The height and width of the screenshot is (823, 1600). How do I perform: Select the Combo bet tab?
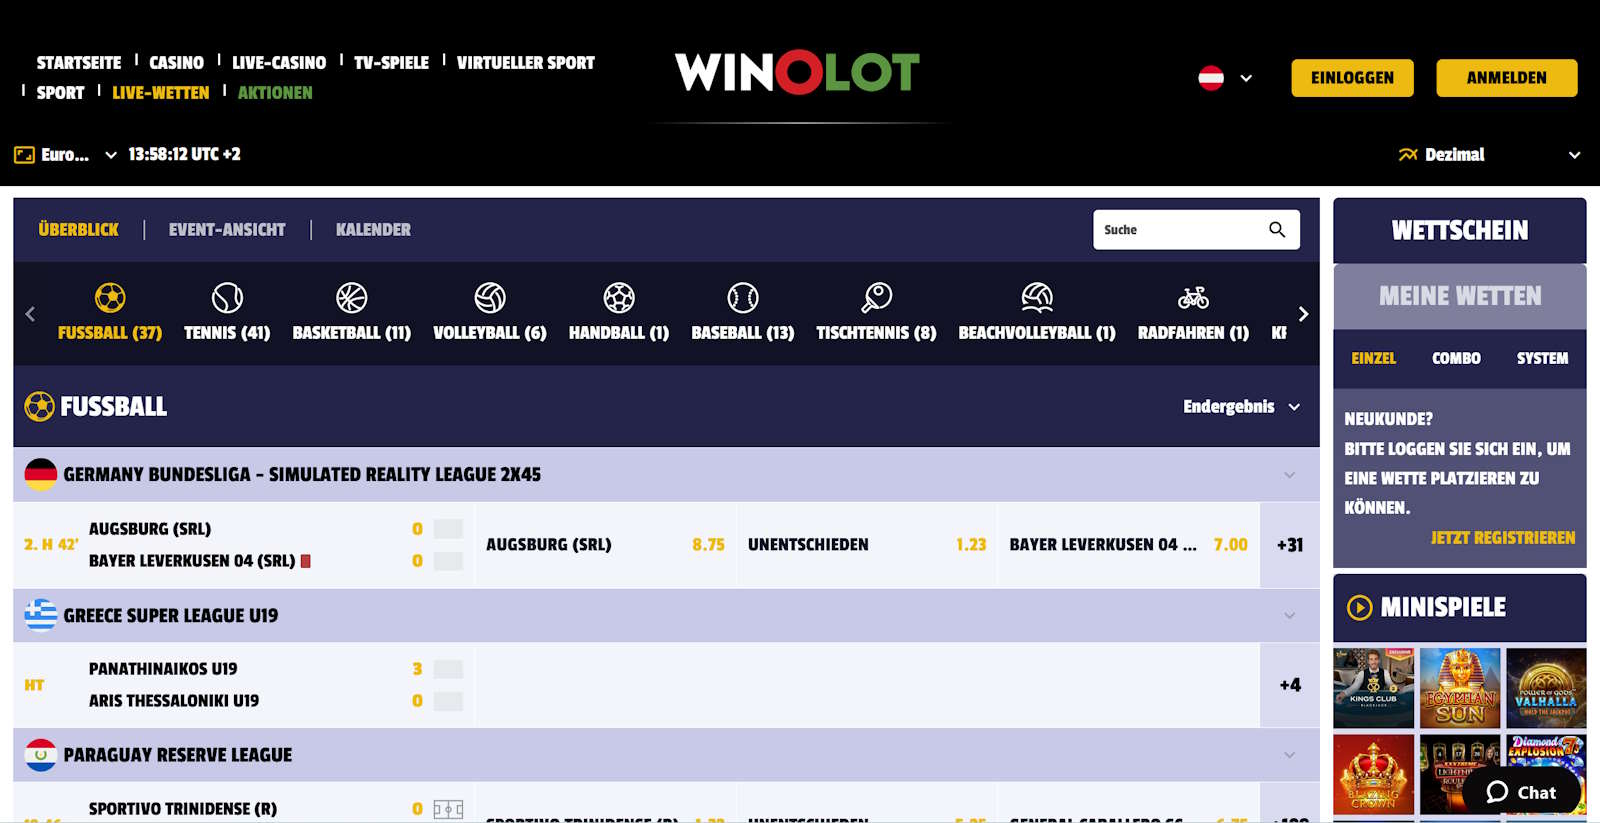point(1456,358)
